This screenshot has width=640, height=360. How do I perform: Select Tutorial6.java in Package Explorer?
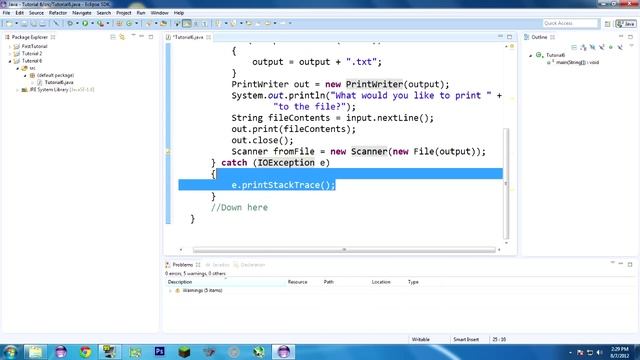point(59,82)
